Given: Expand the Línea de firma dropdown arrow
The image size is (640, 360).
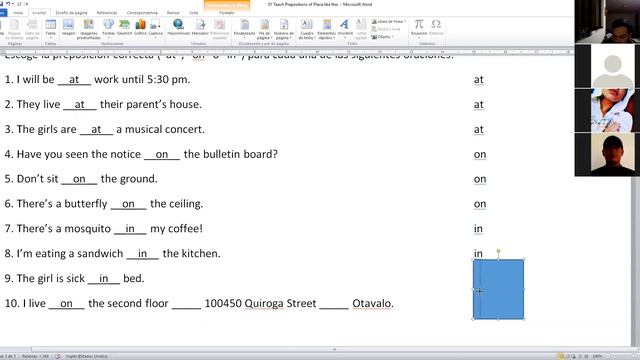Looking at the screenshot, I should coord(404,21).
